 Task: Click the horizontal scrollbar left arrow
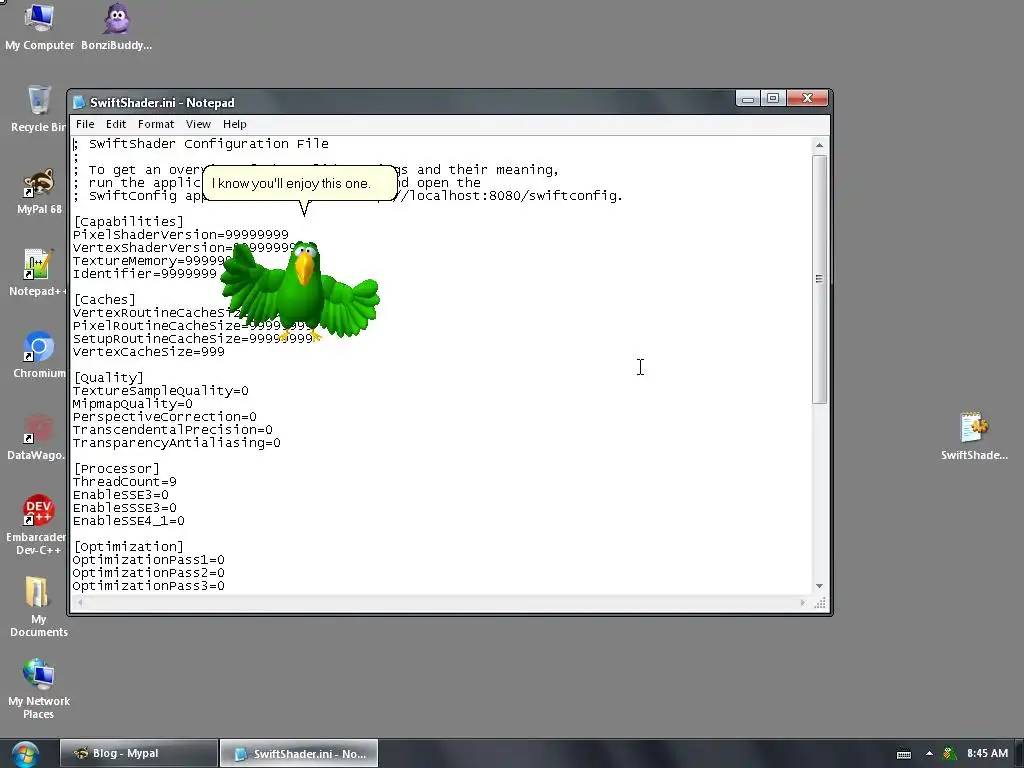(80, 603)
